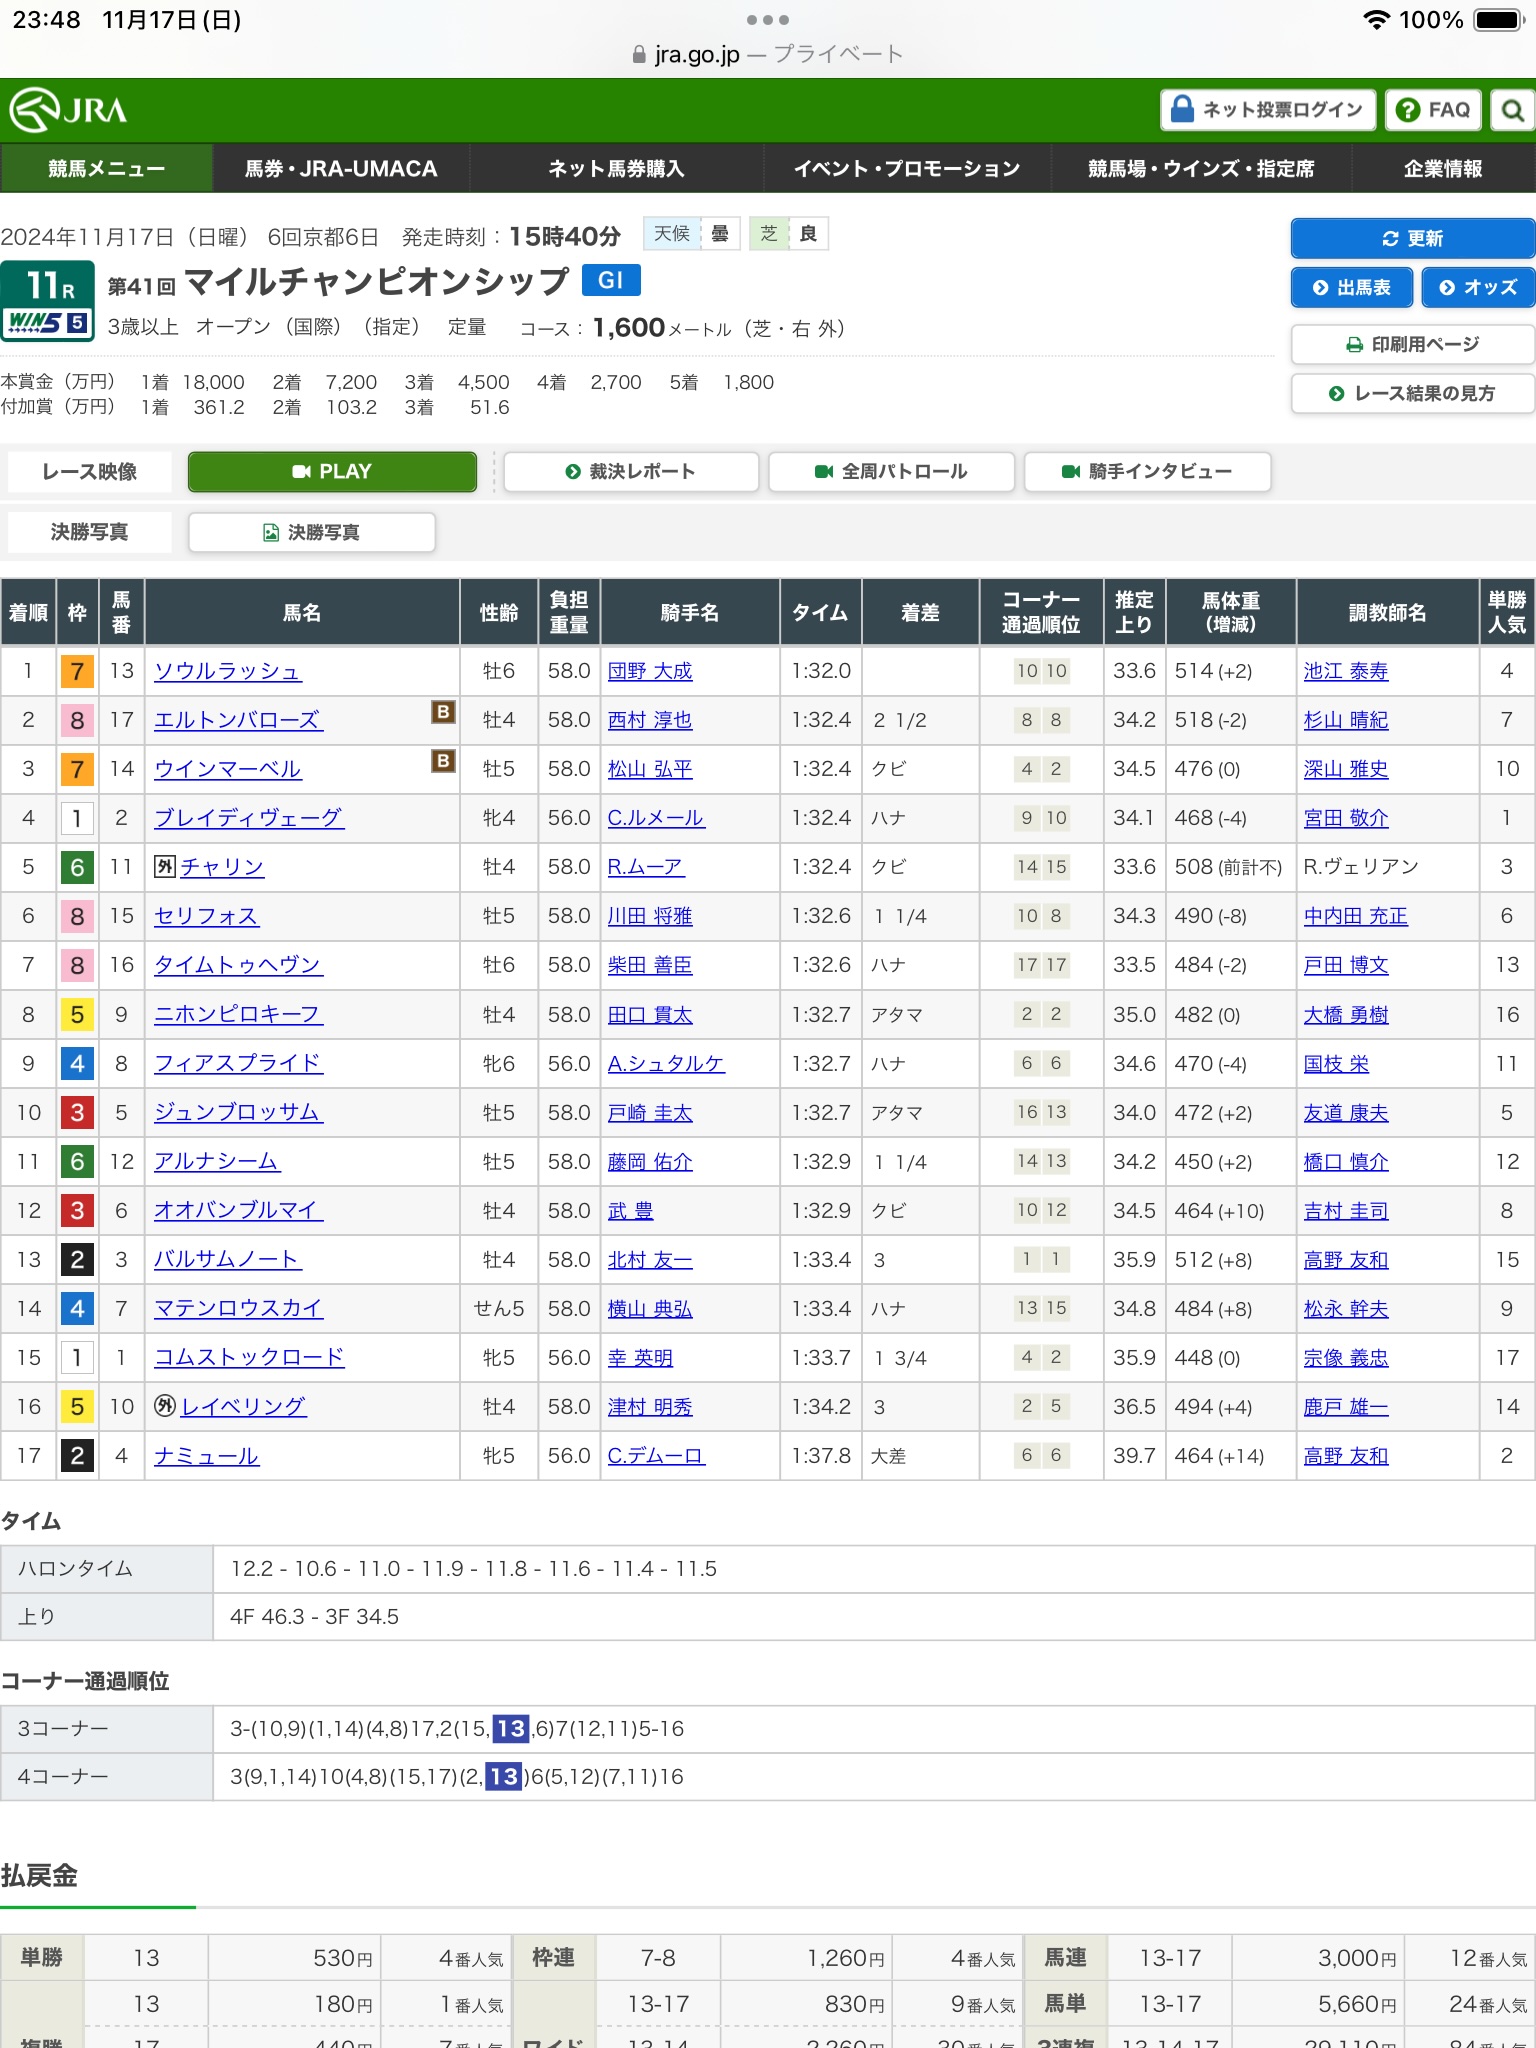The image size is (1536, 2048).
Task: Open horse ジュンブロッサム page
Action: 238,1112
